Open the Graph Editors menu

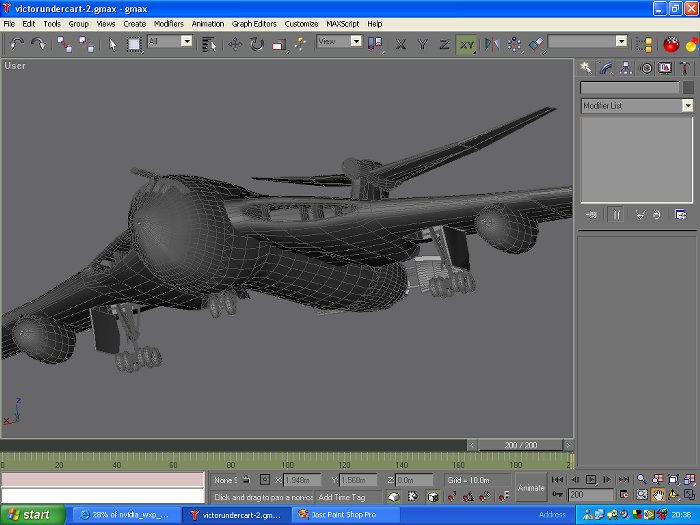tap(254, 23)
